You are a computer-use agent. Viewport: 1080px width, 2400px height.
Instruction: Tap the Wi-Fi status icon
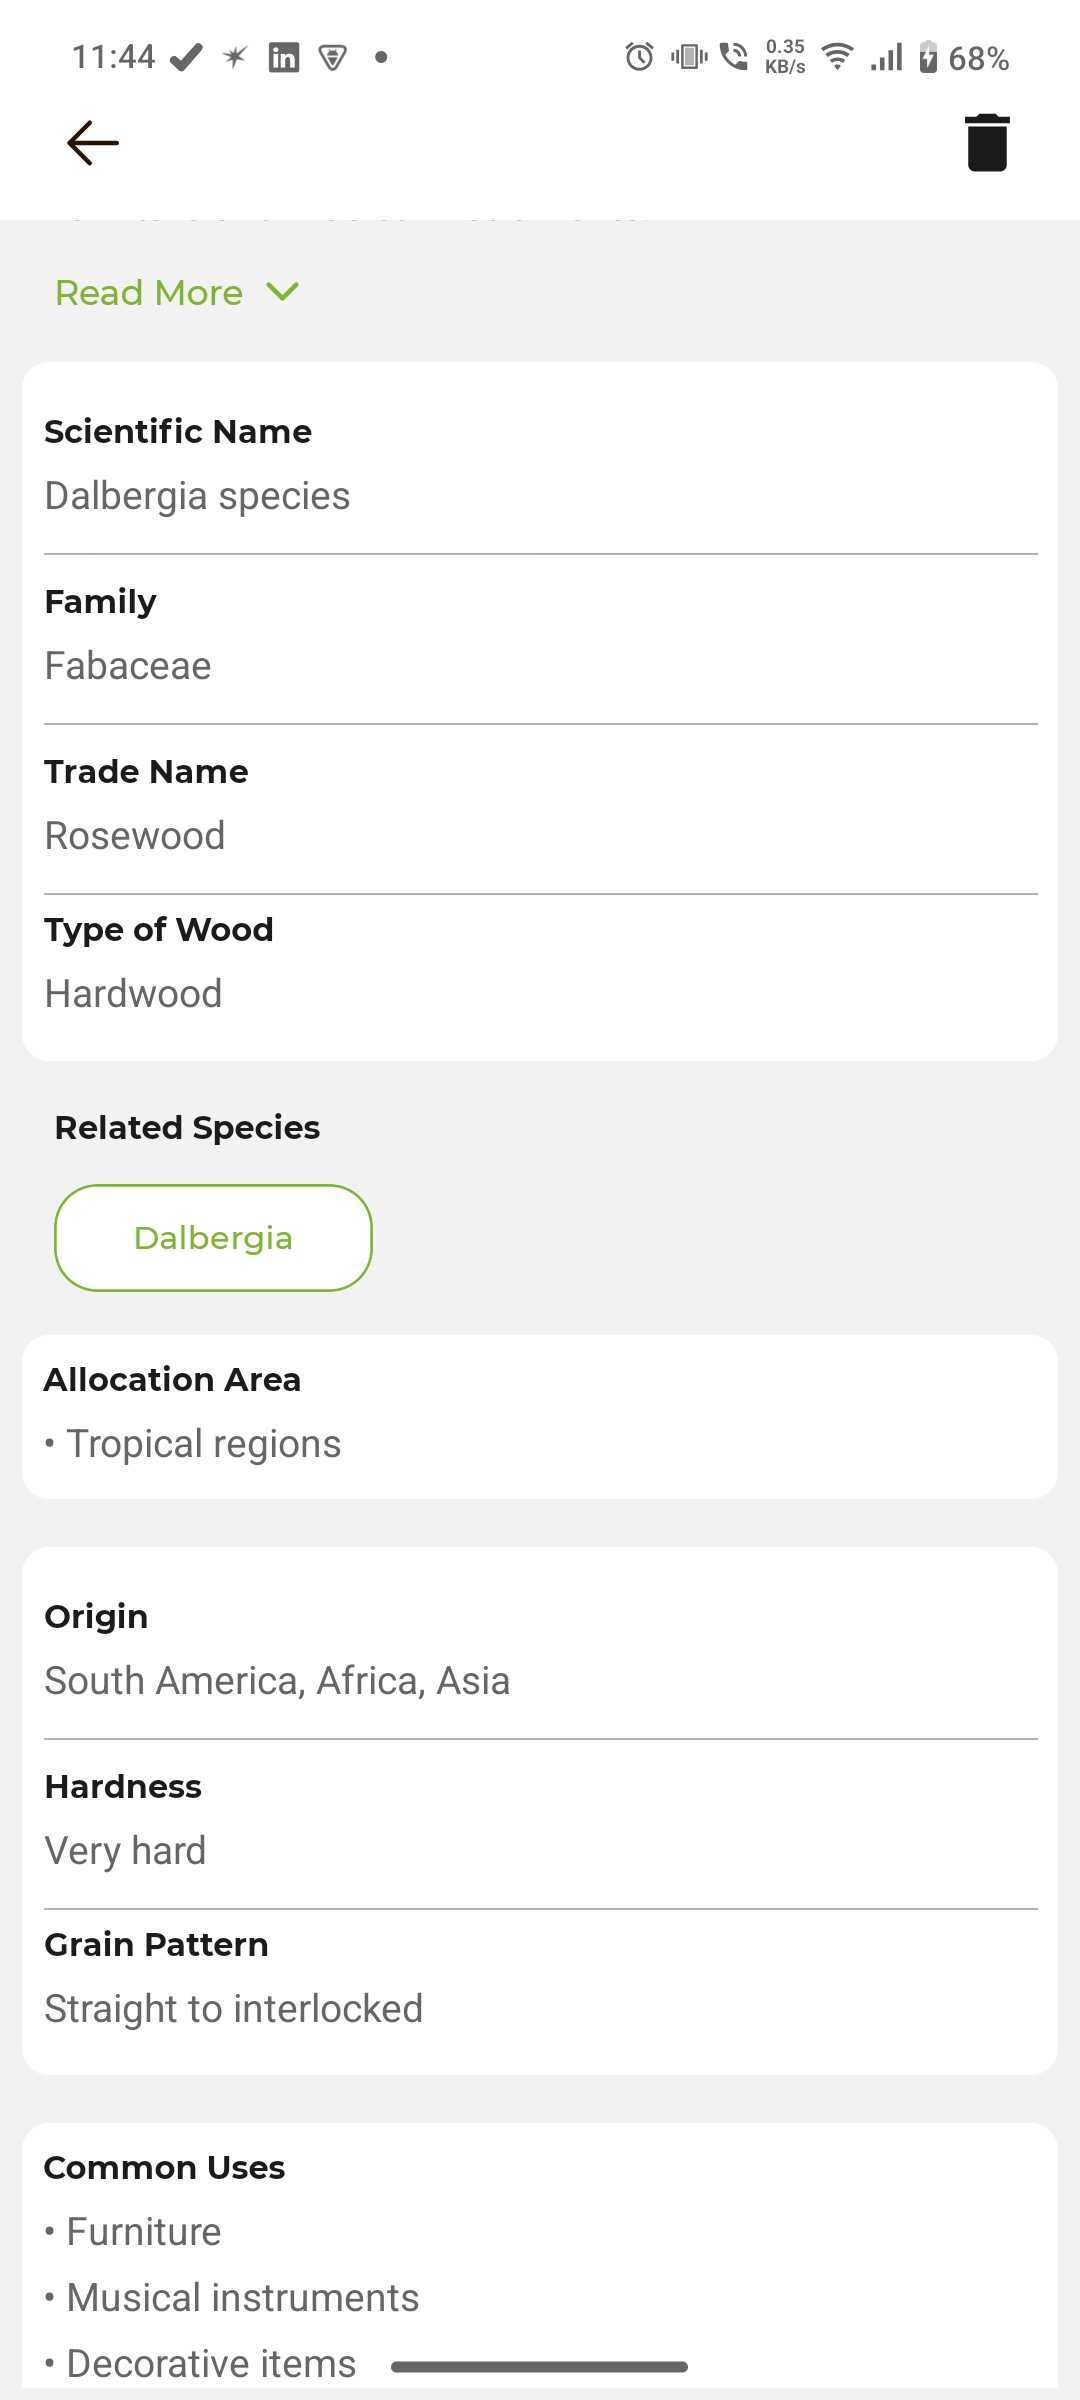click(x=837, y=57)
